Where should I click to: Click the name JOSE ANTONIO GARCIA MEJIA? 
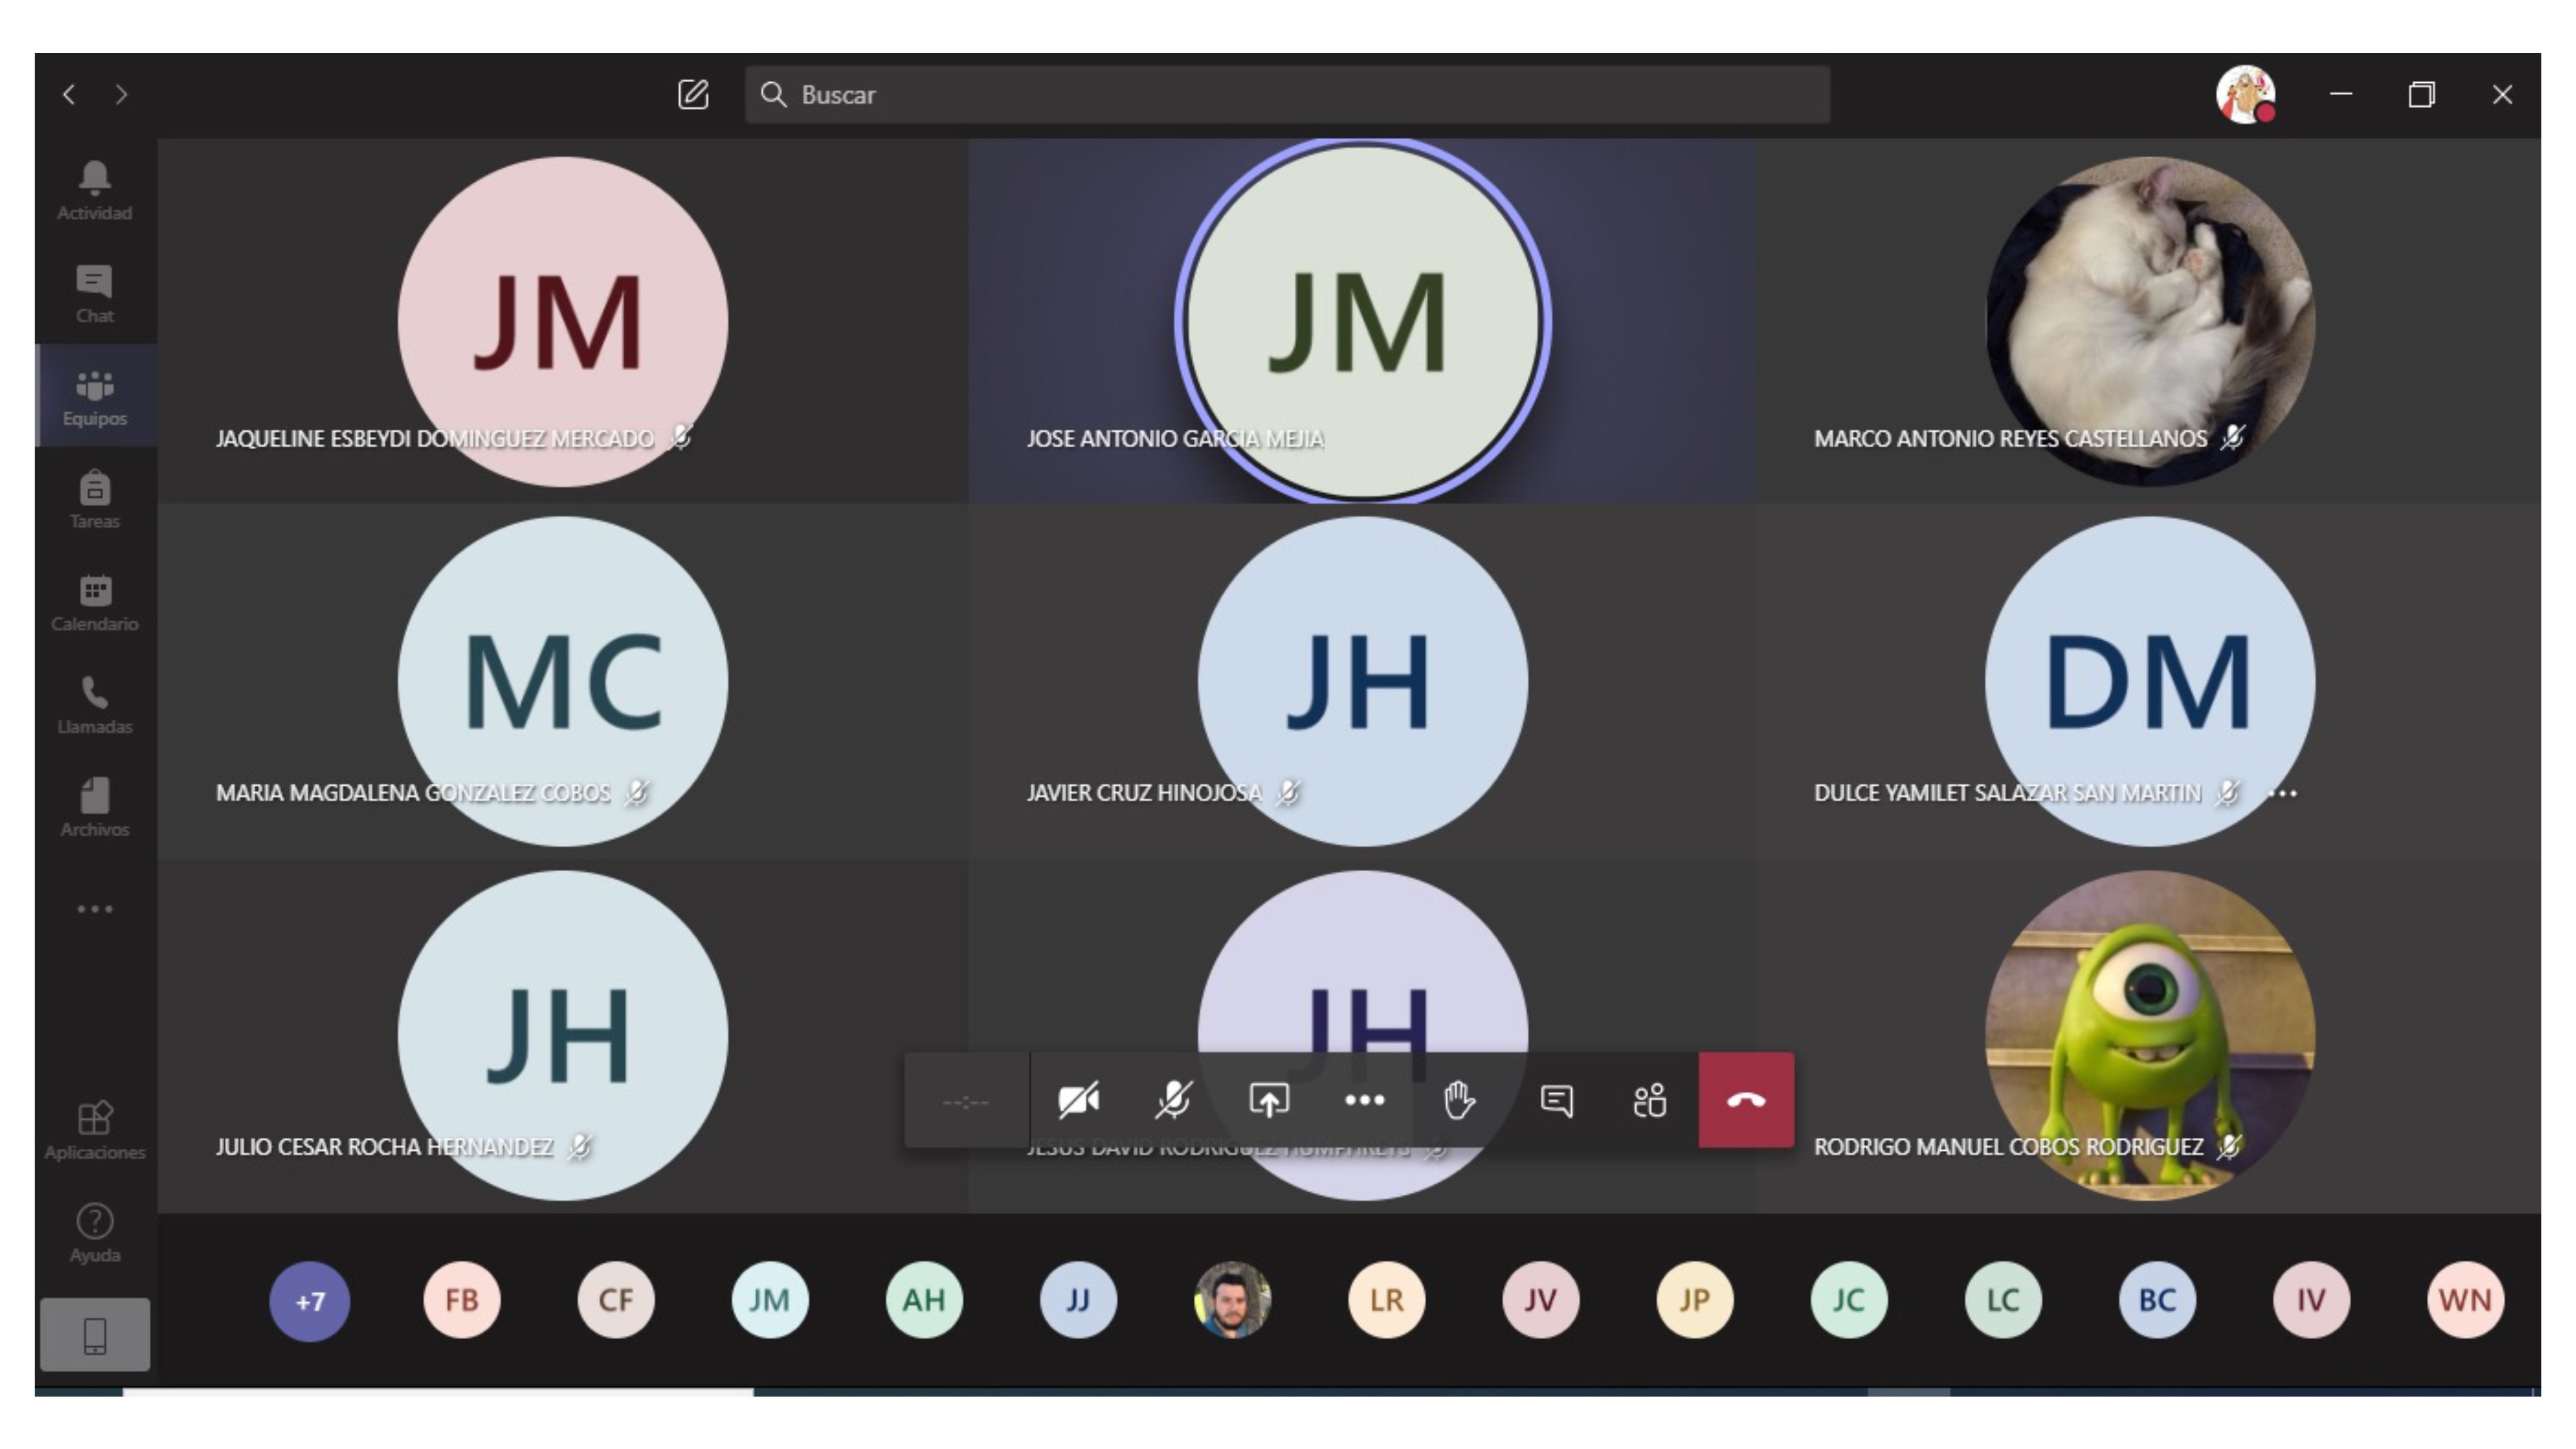pyautogui.click(x=1175, y=439)
